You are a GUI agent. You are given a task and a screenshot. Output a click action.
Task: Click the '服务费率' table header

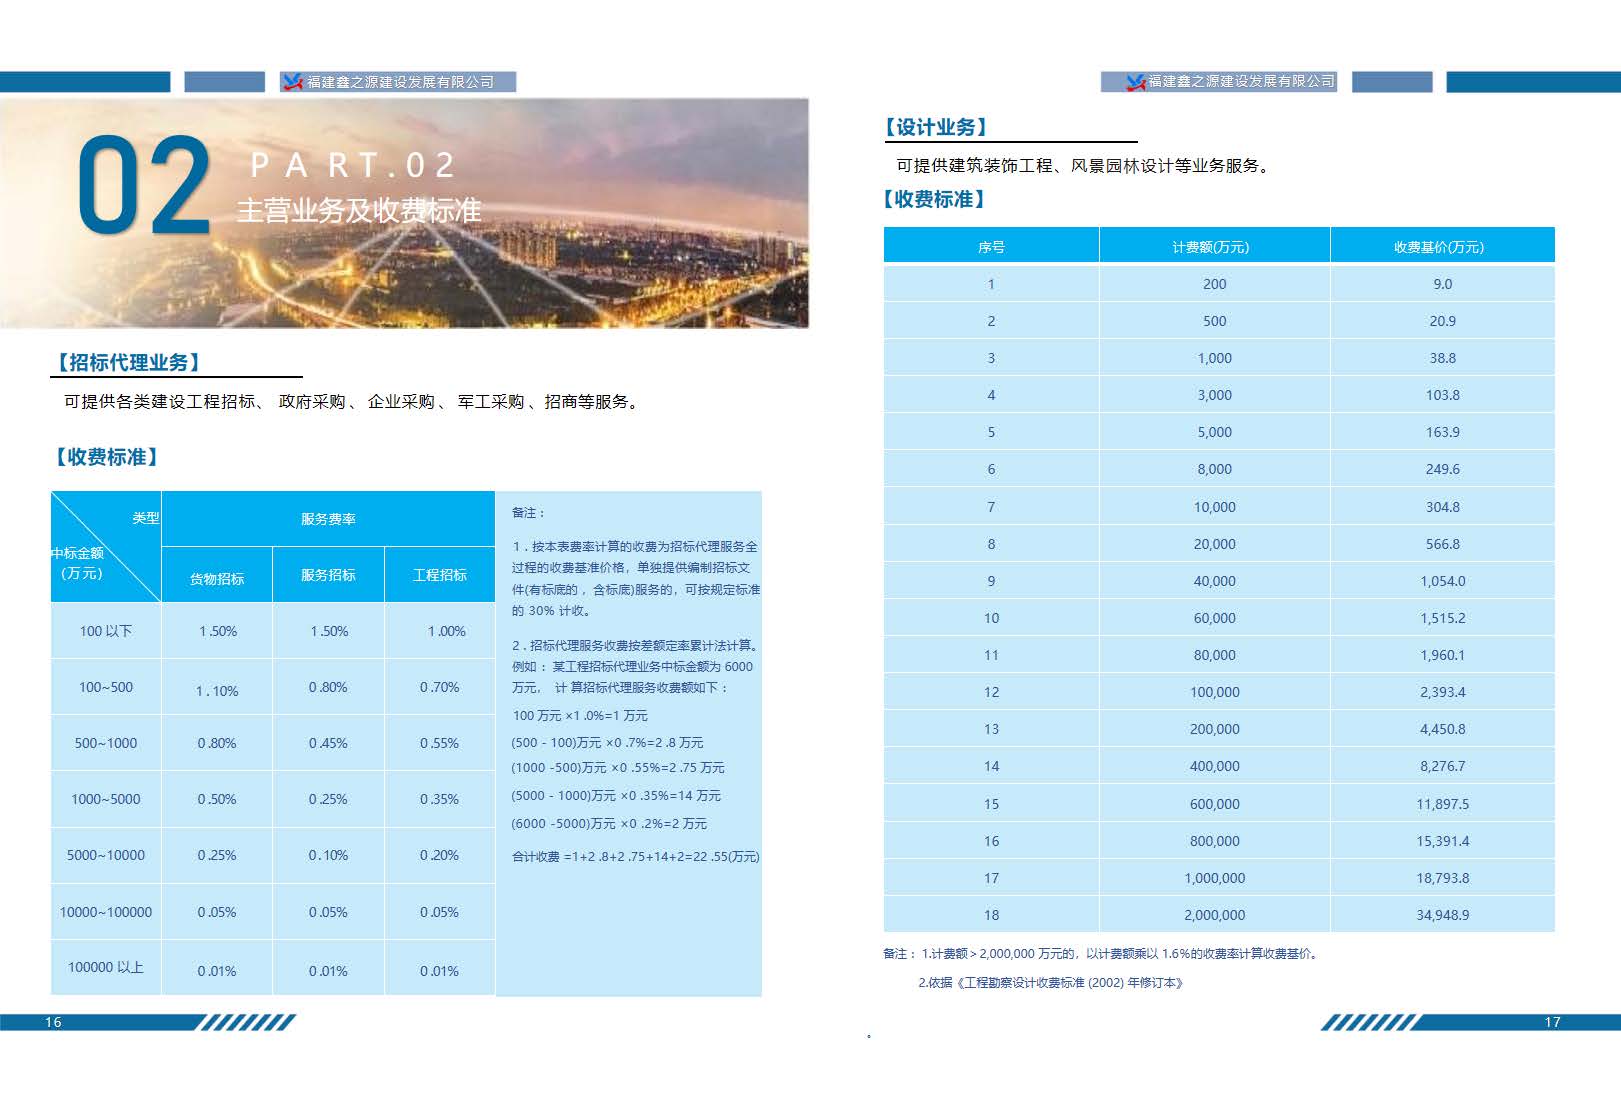[x=328, y=519]
